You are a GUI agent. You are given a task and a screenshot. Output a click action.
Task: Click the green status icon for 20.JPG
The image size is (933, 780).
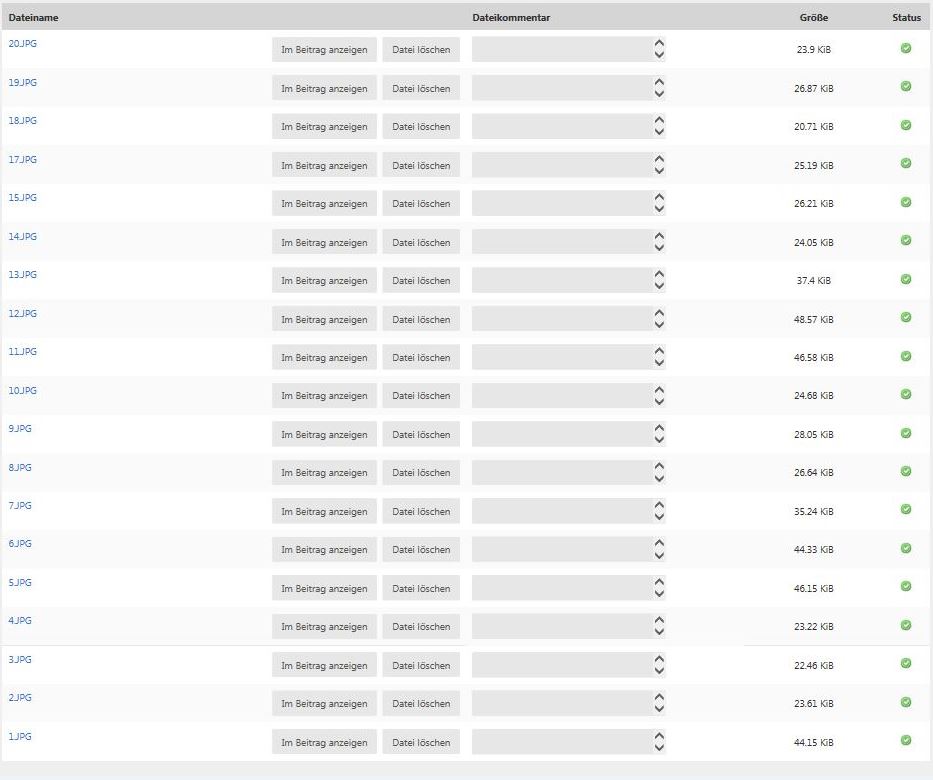tap(906, 48)
